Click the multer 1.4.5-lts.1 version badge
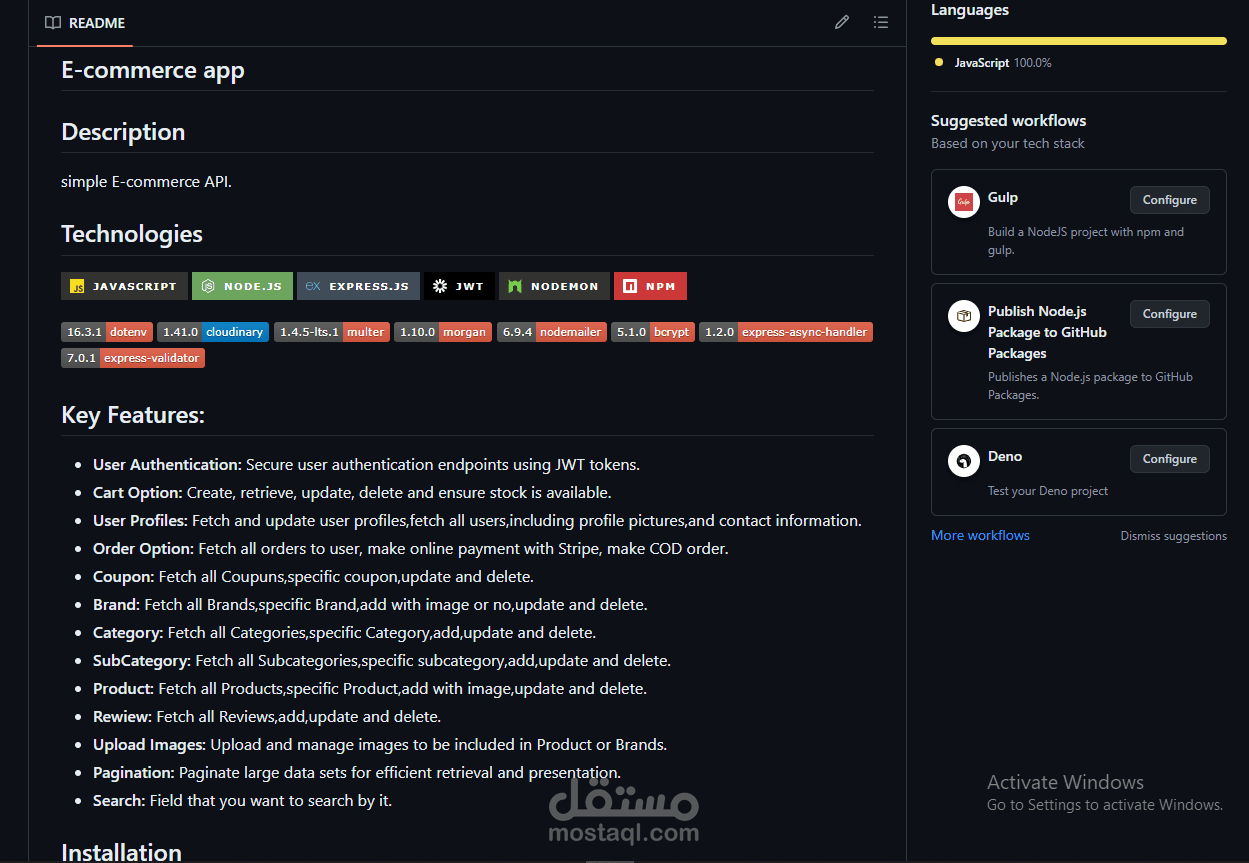Screen dimensions: 1249x863 click(x=332, y=332)
